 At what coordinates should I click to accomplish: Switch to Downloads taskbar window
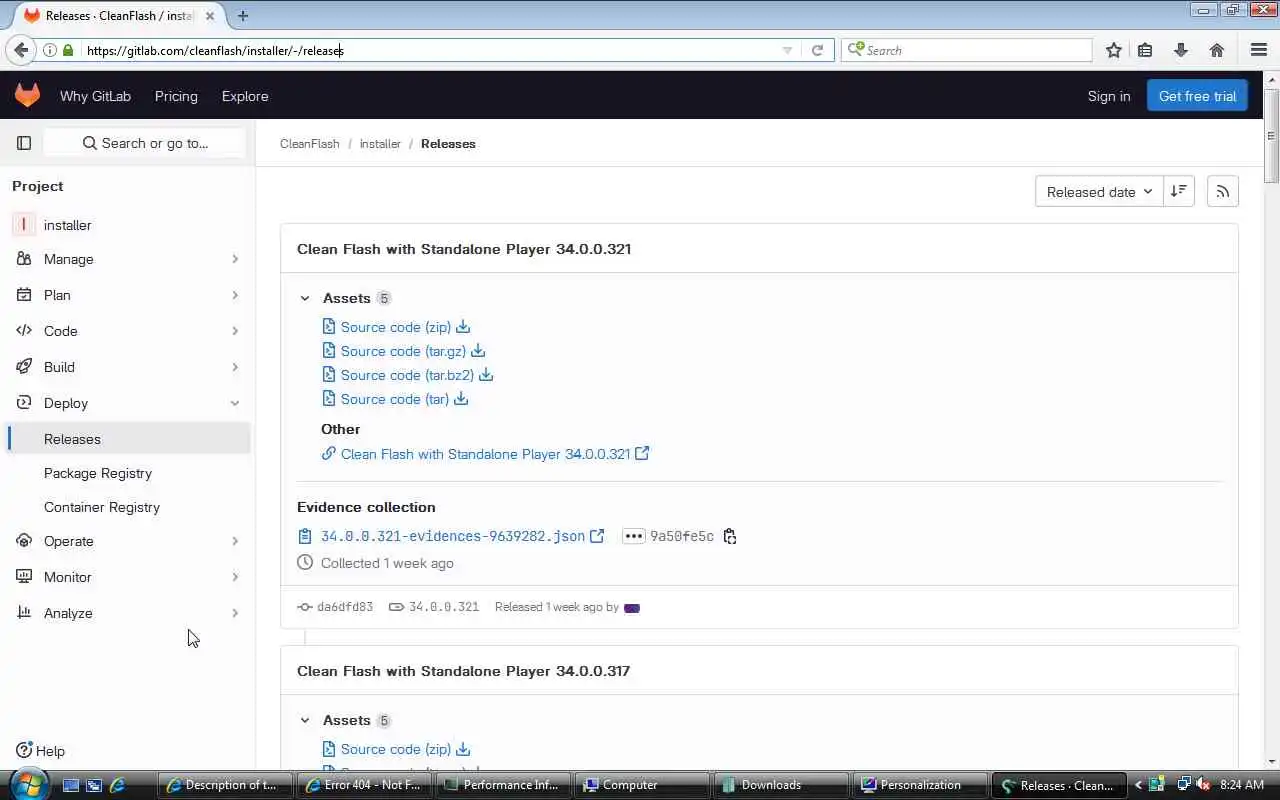click(x=781, y=785)
